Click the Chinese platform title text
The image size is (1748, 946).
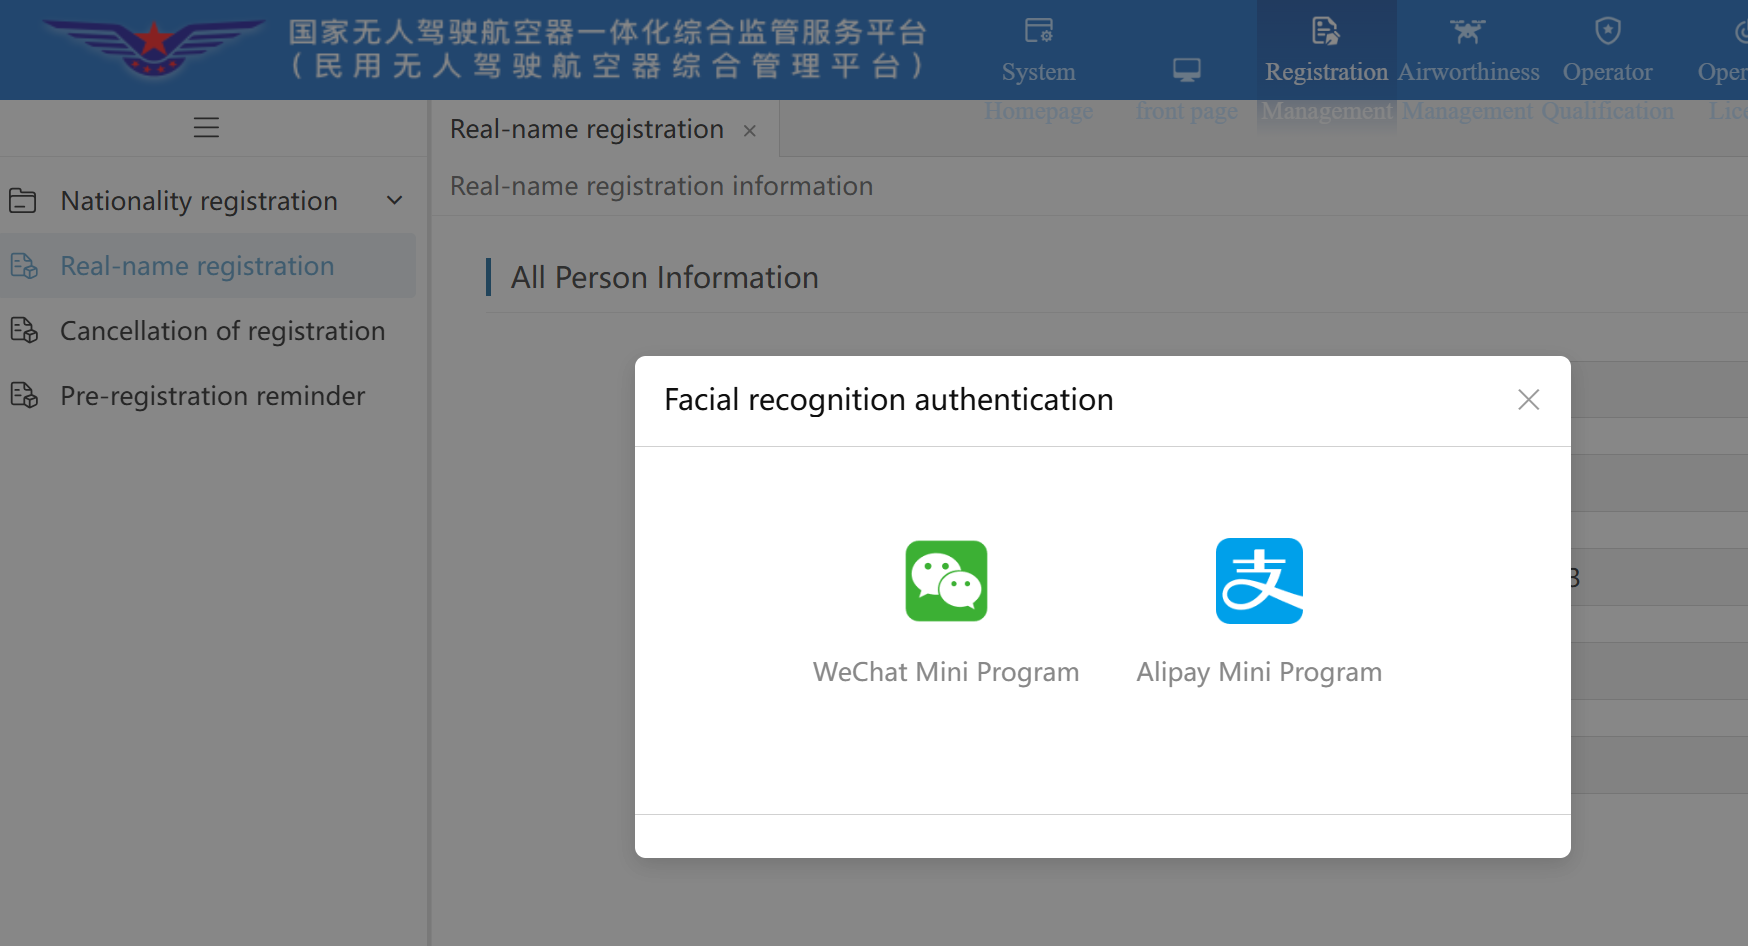(608, 48)
